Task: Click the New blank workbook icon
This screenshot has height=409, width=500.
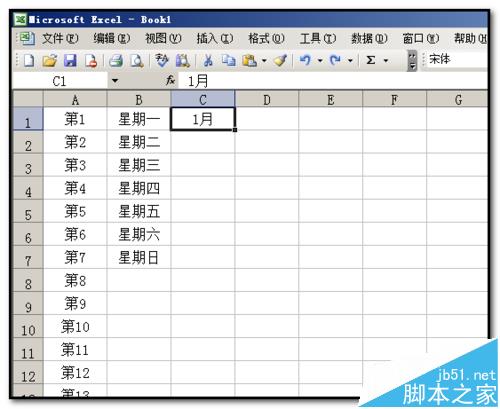Action: coord(29,61)
